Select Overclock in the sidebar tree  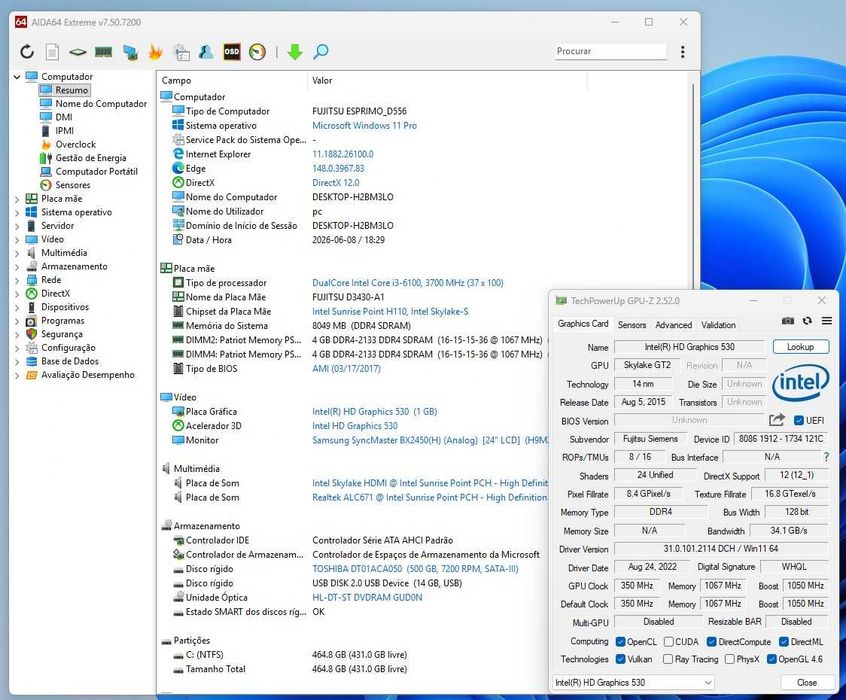point(76,145)
